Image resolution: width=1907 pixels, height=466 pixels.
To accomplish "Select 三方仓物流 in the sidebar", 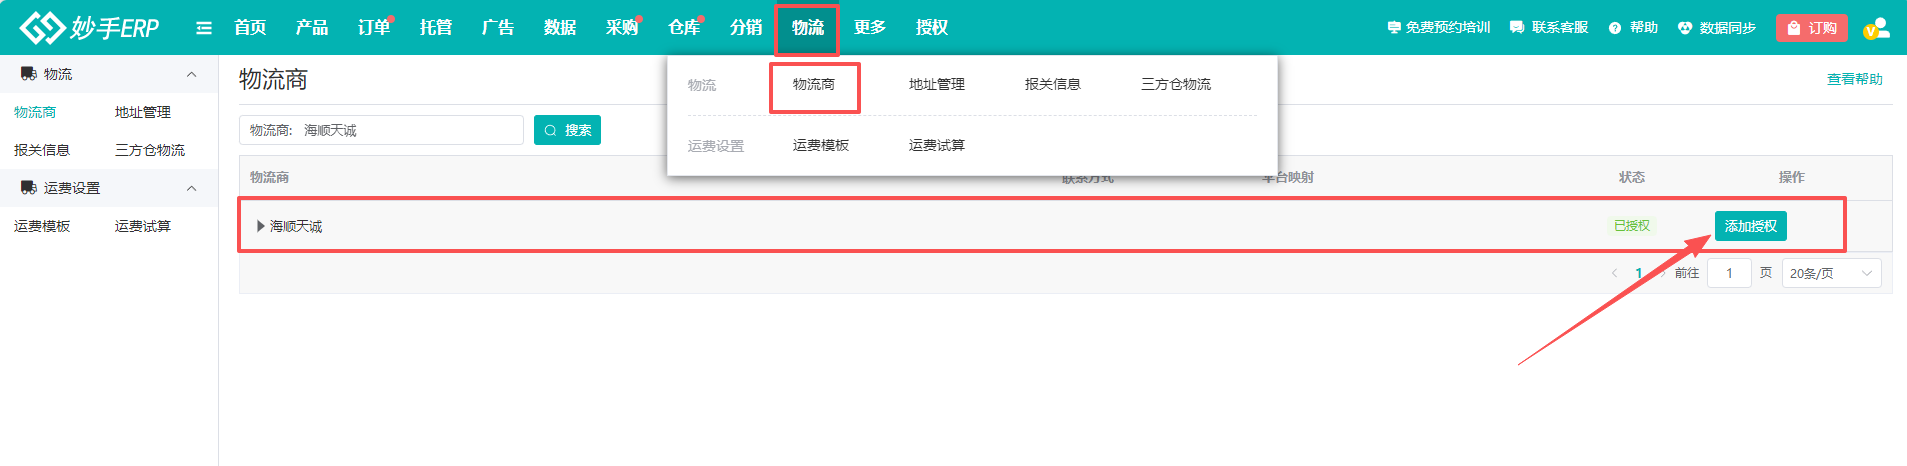I will tap(150, 150).
